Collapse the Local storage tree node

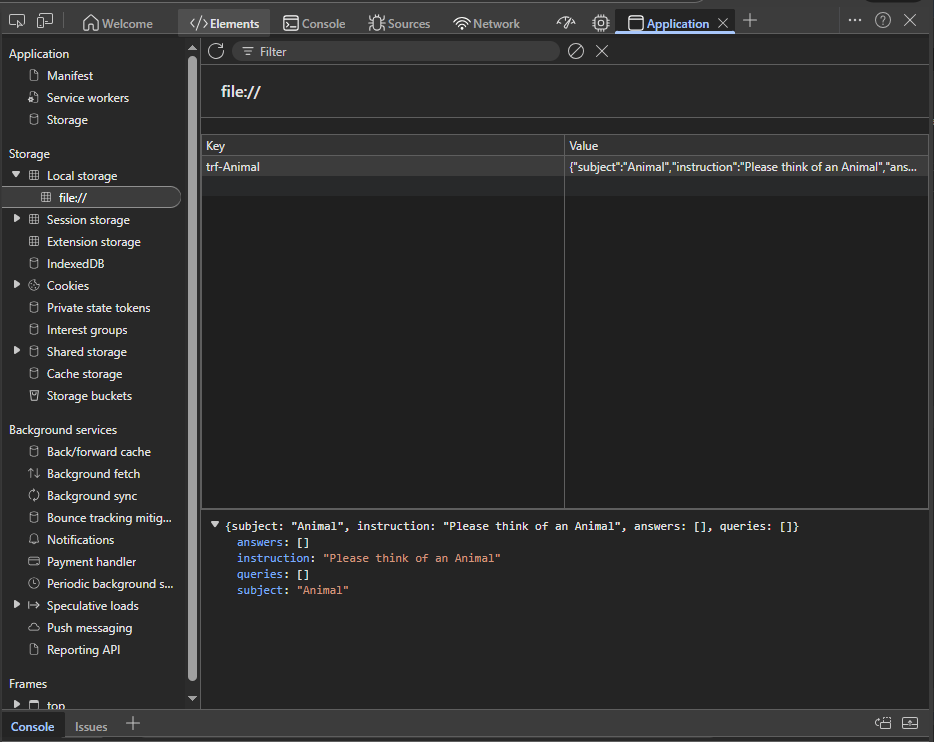coord(16,175)
